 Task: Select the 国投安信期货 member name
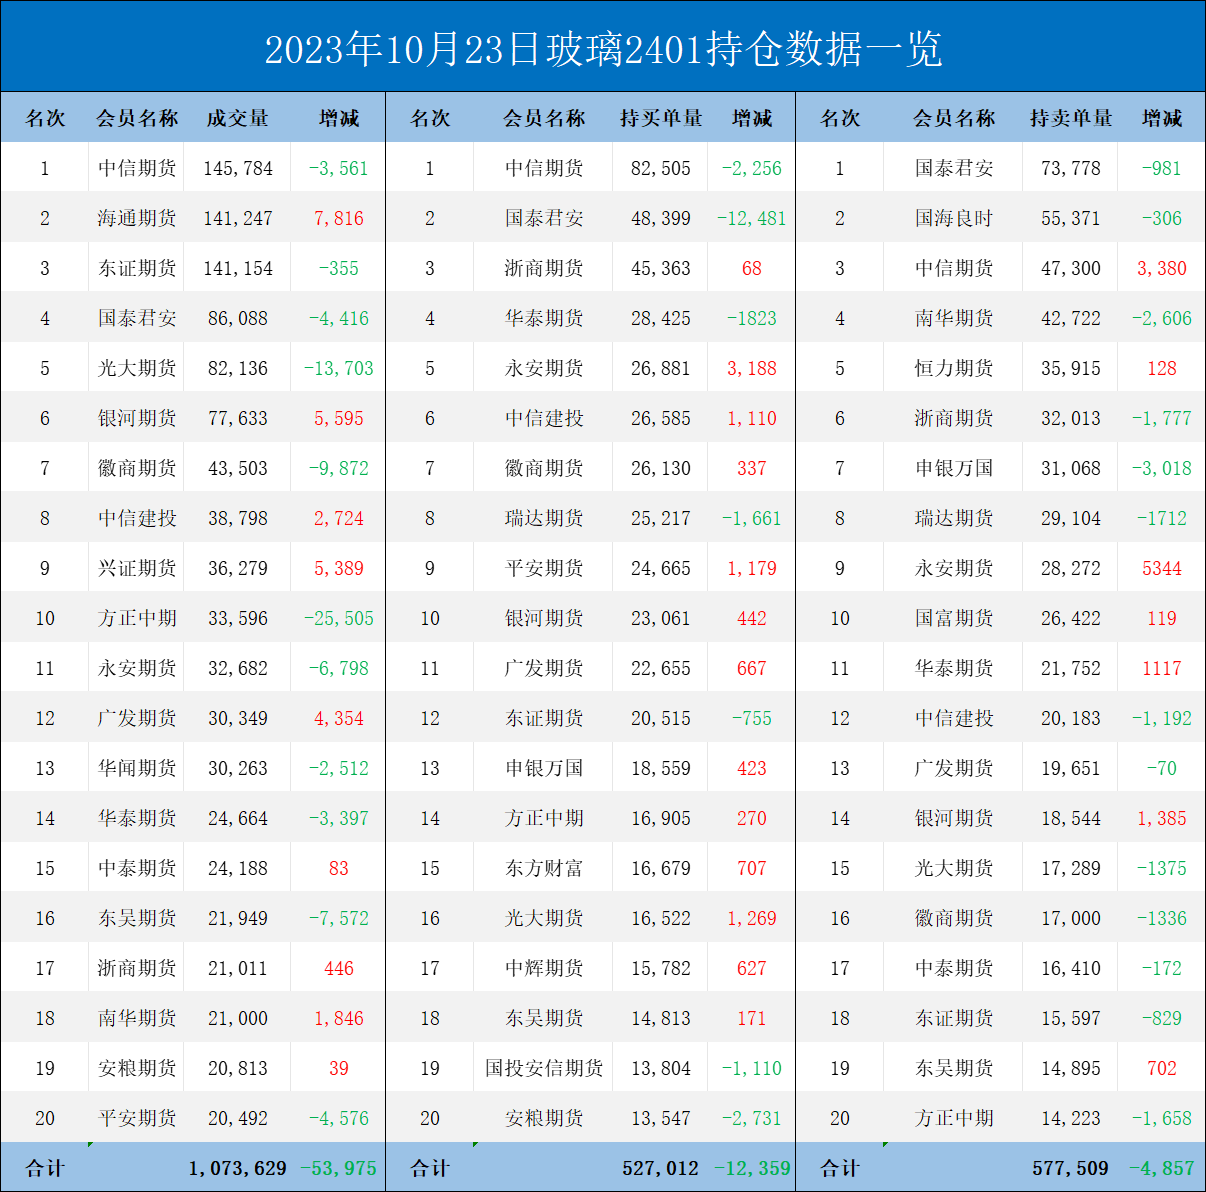pyautogui.click(x=544, y=1068)
